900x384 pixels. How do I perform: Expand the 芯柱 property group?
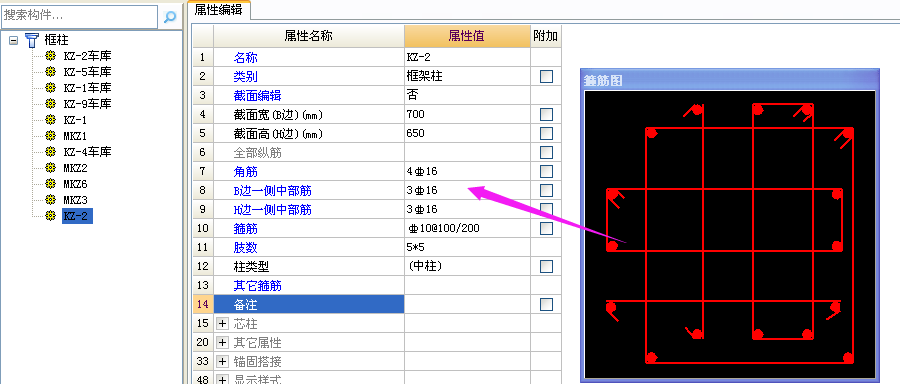click(x=223, y=324)
